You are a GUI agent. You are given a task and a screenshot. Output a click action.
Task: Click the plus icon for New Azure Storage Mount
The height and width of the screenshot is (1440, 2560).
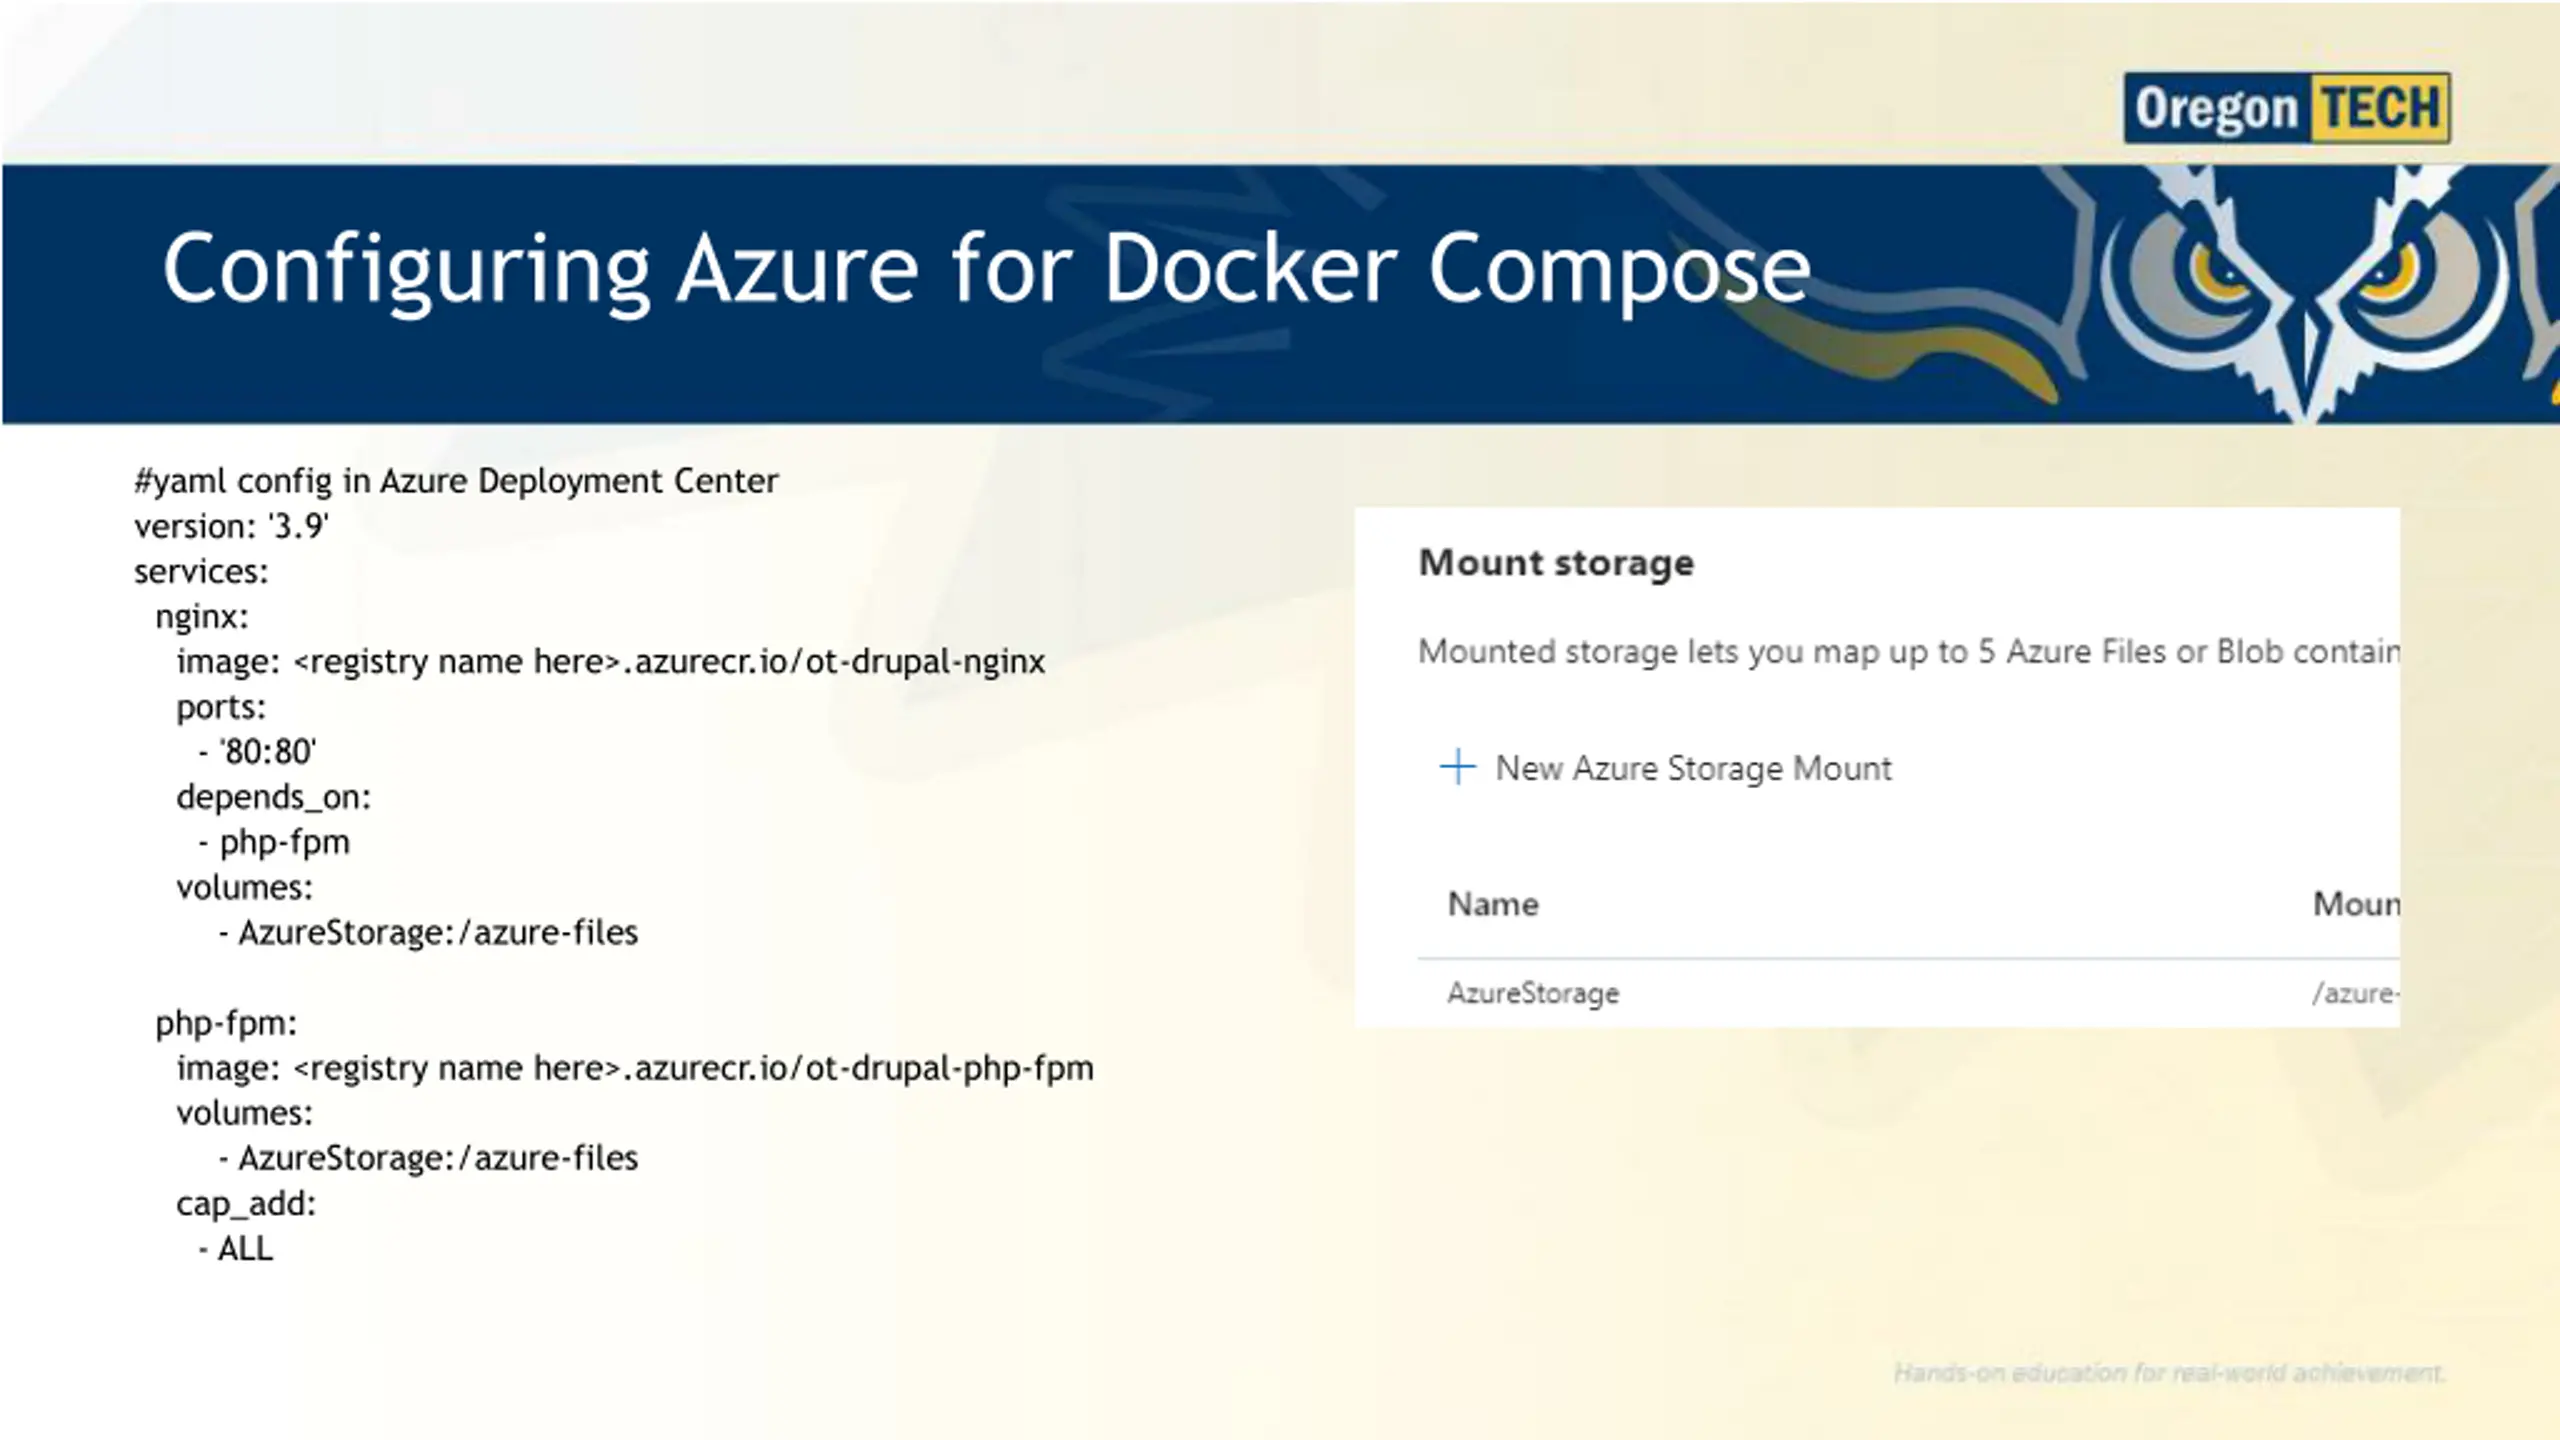1457,767
